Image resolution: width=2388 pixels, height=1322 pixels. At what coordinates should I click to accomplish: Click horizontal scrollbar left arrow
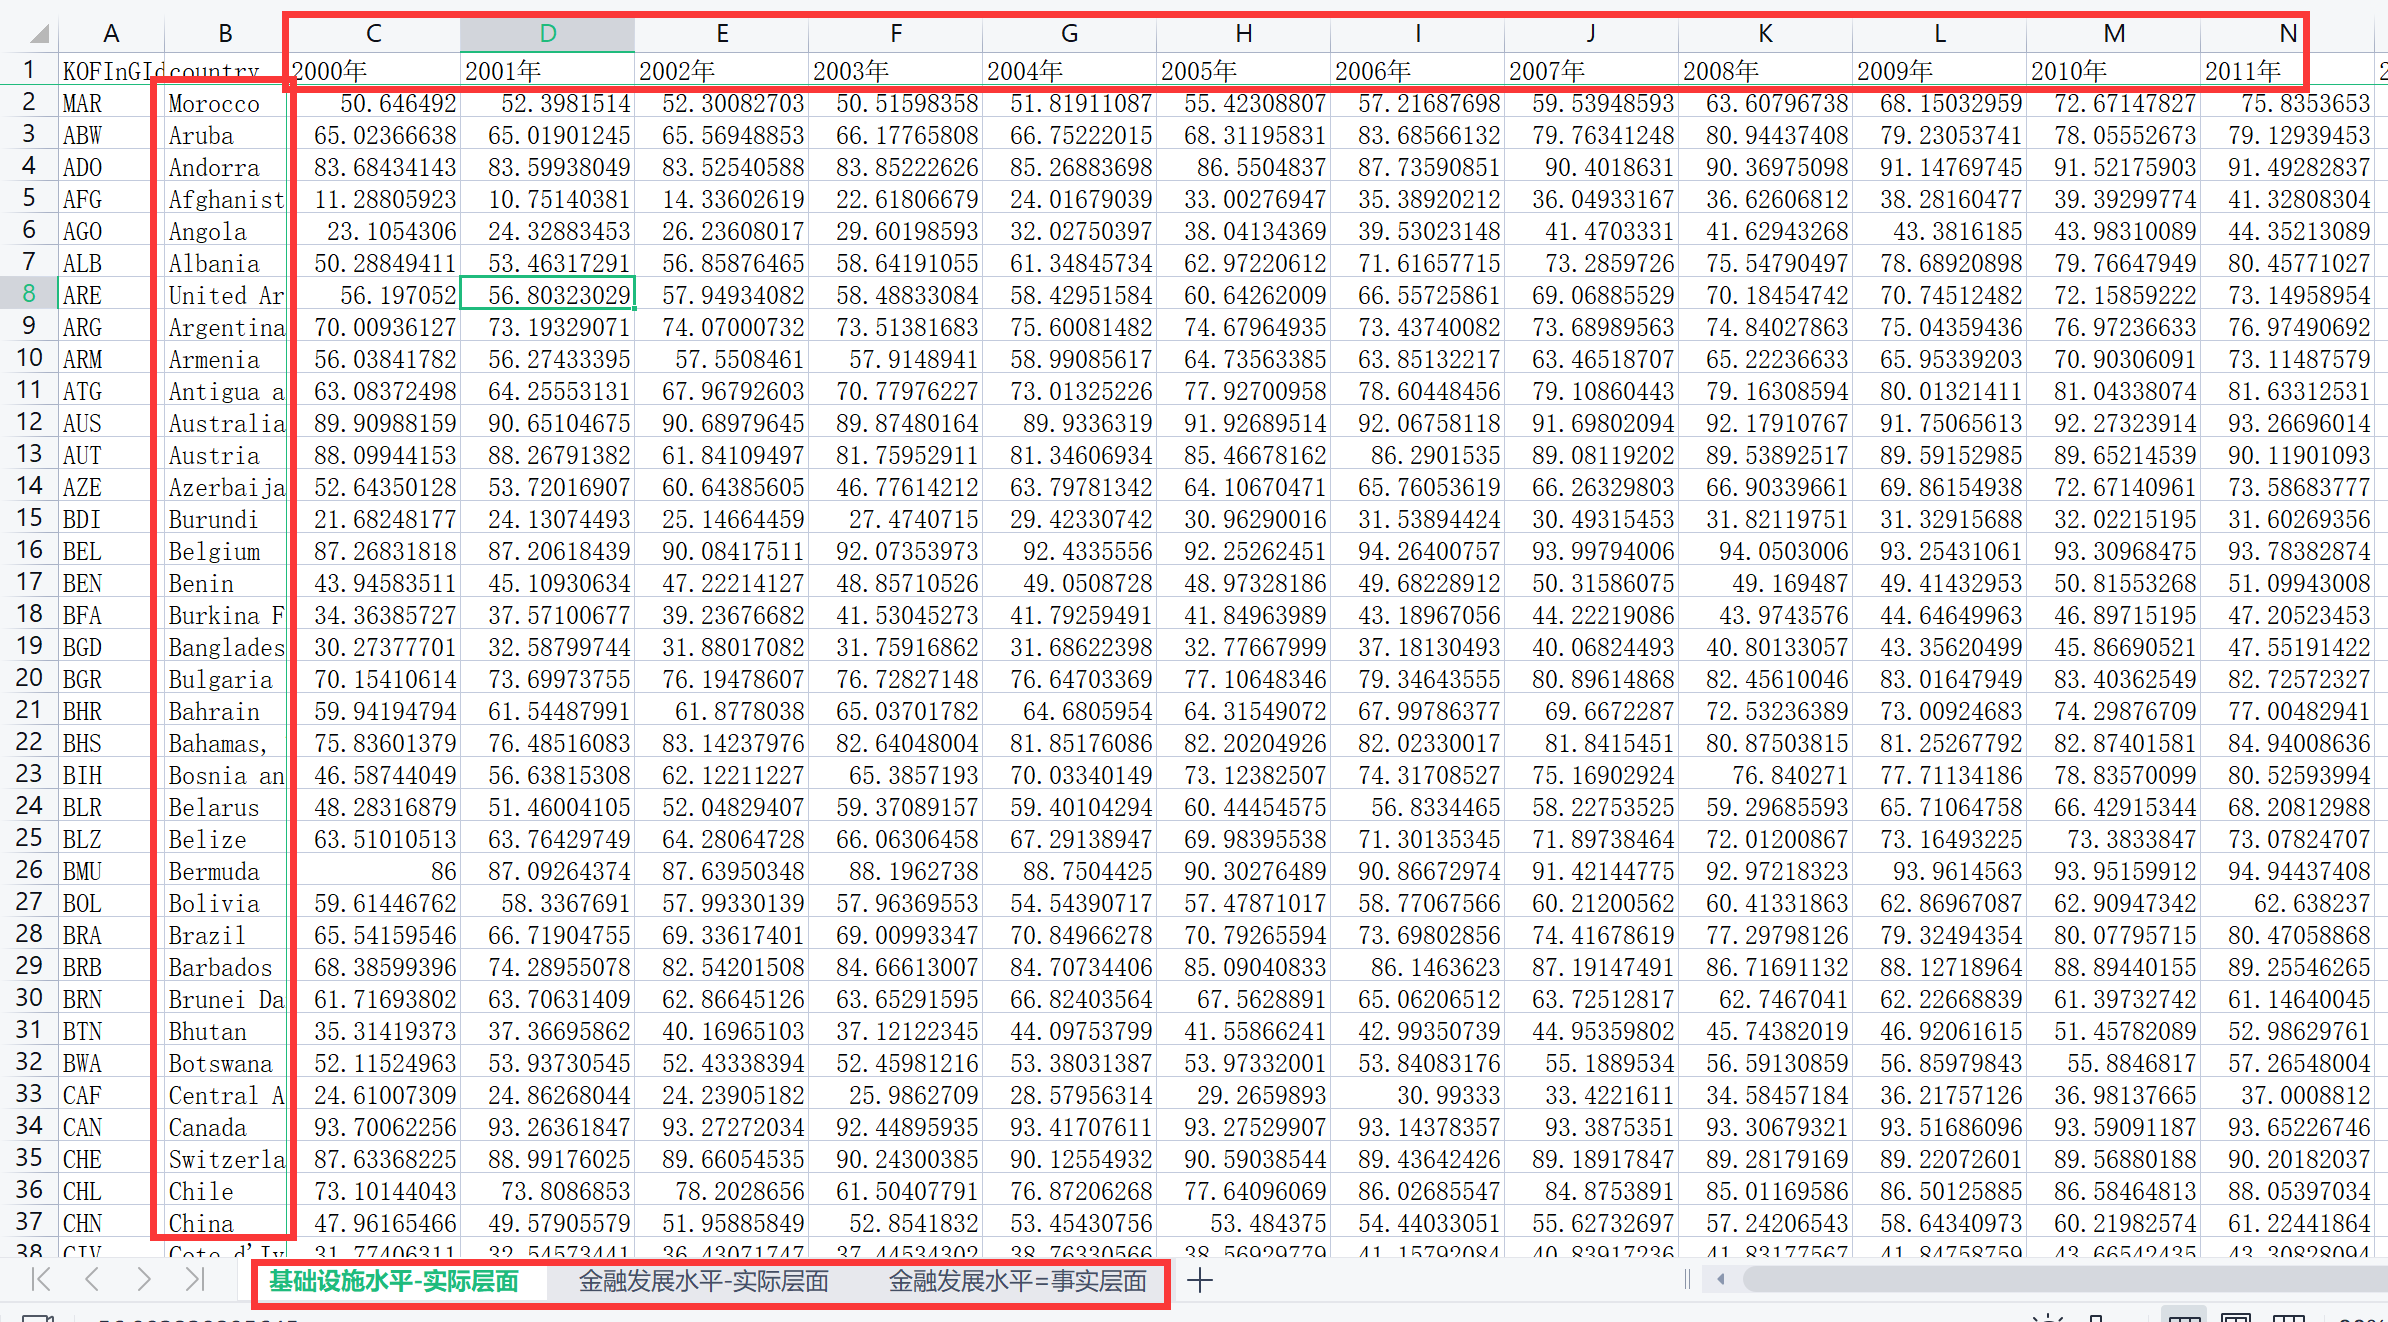click(1721, 1279)
